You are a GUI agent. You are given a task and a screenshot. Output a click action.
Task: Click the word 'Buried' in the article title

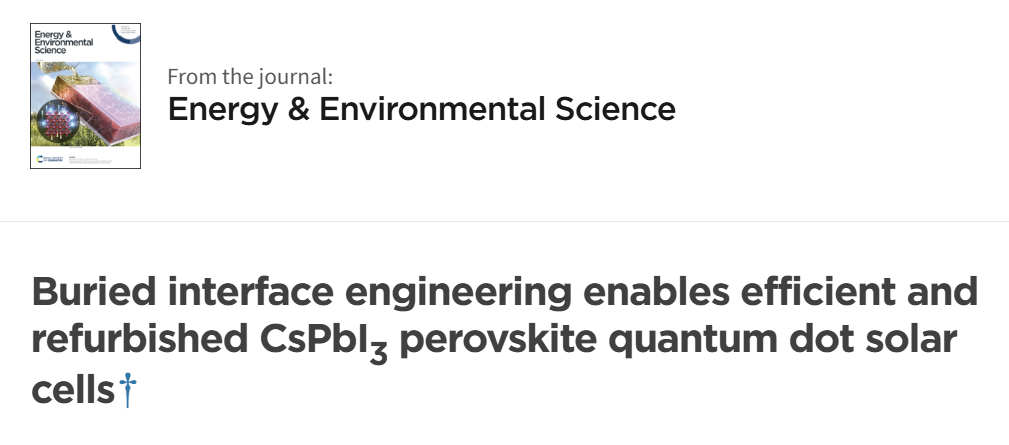click(x=94, y=291)
